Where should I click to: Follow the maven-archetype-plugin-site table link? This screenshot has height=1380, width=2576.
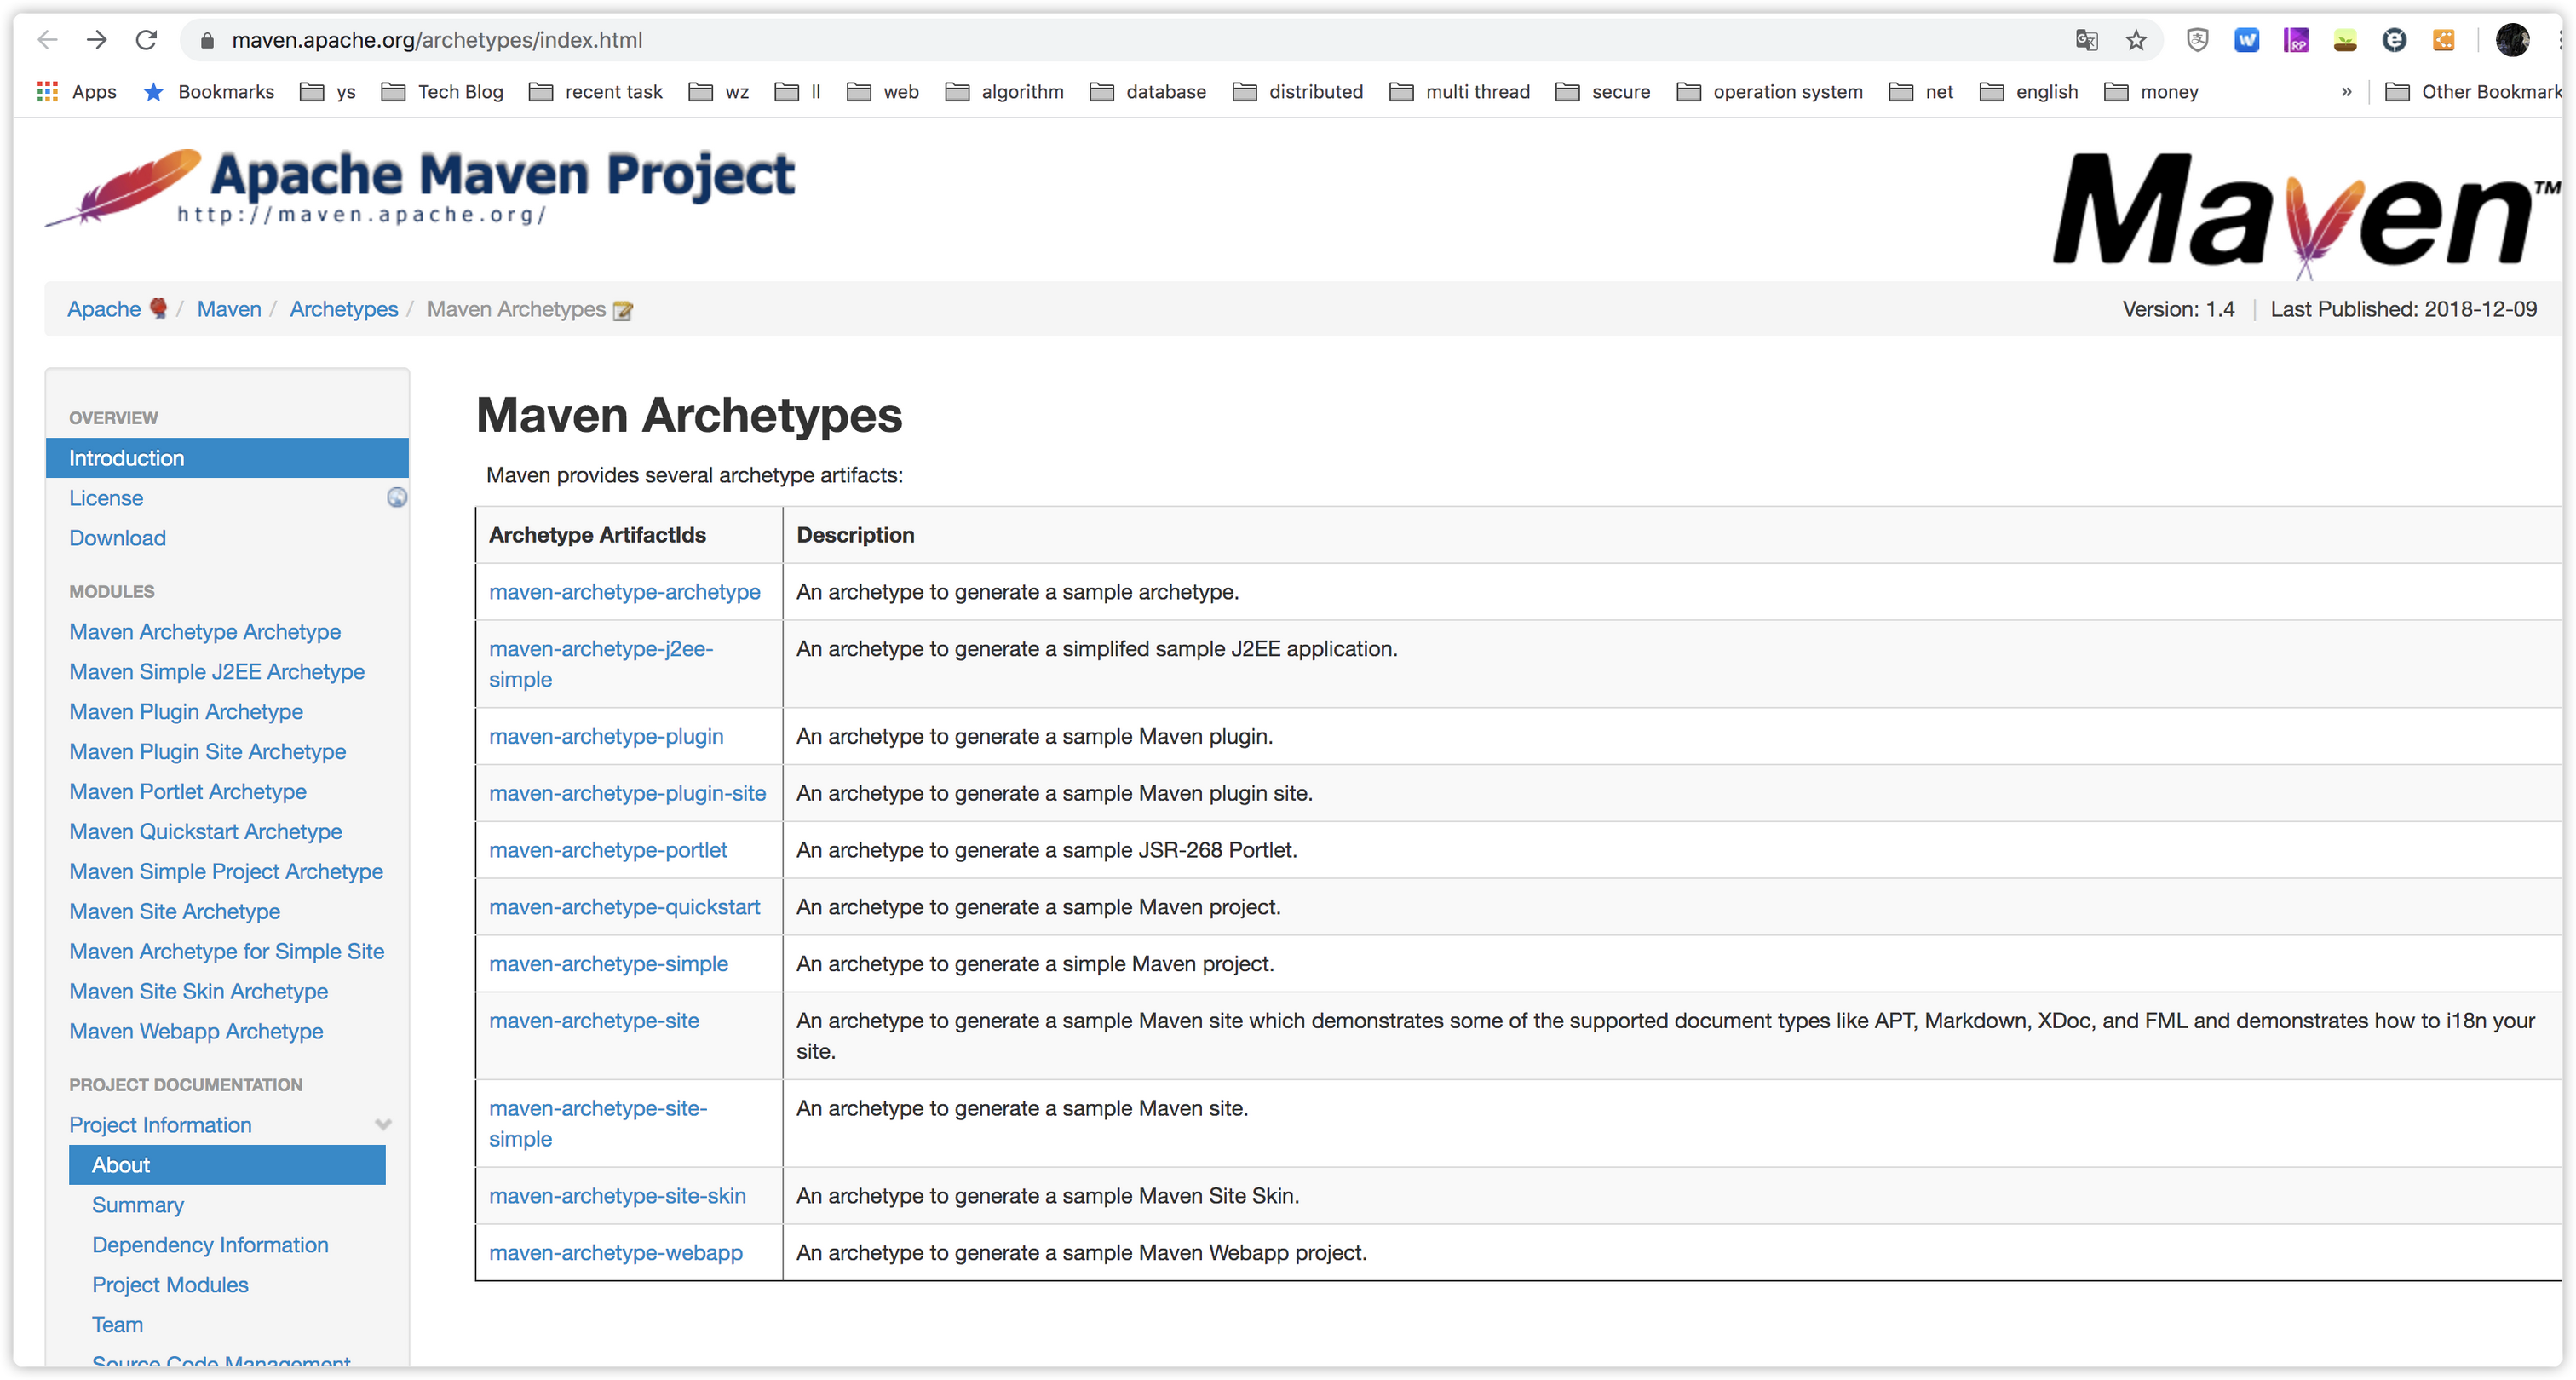(627, 793)
